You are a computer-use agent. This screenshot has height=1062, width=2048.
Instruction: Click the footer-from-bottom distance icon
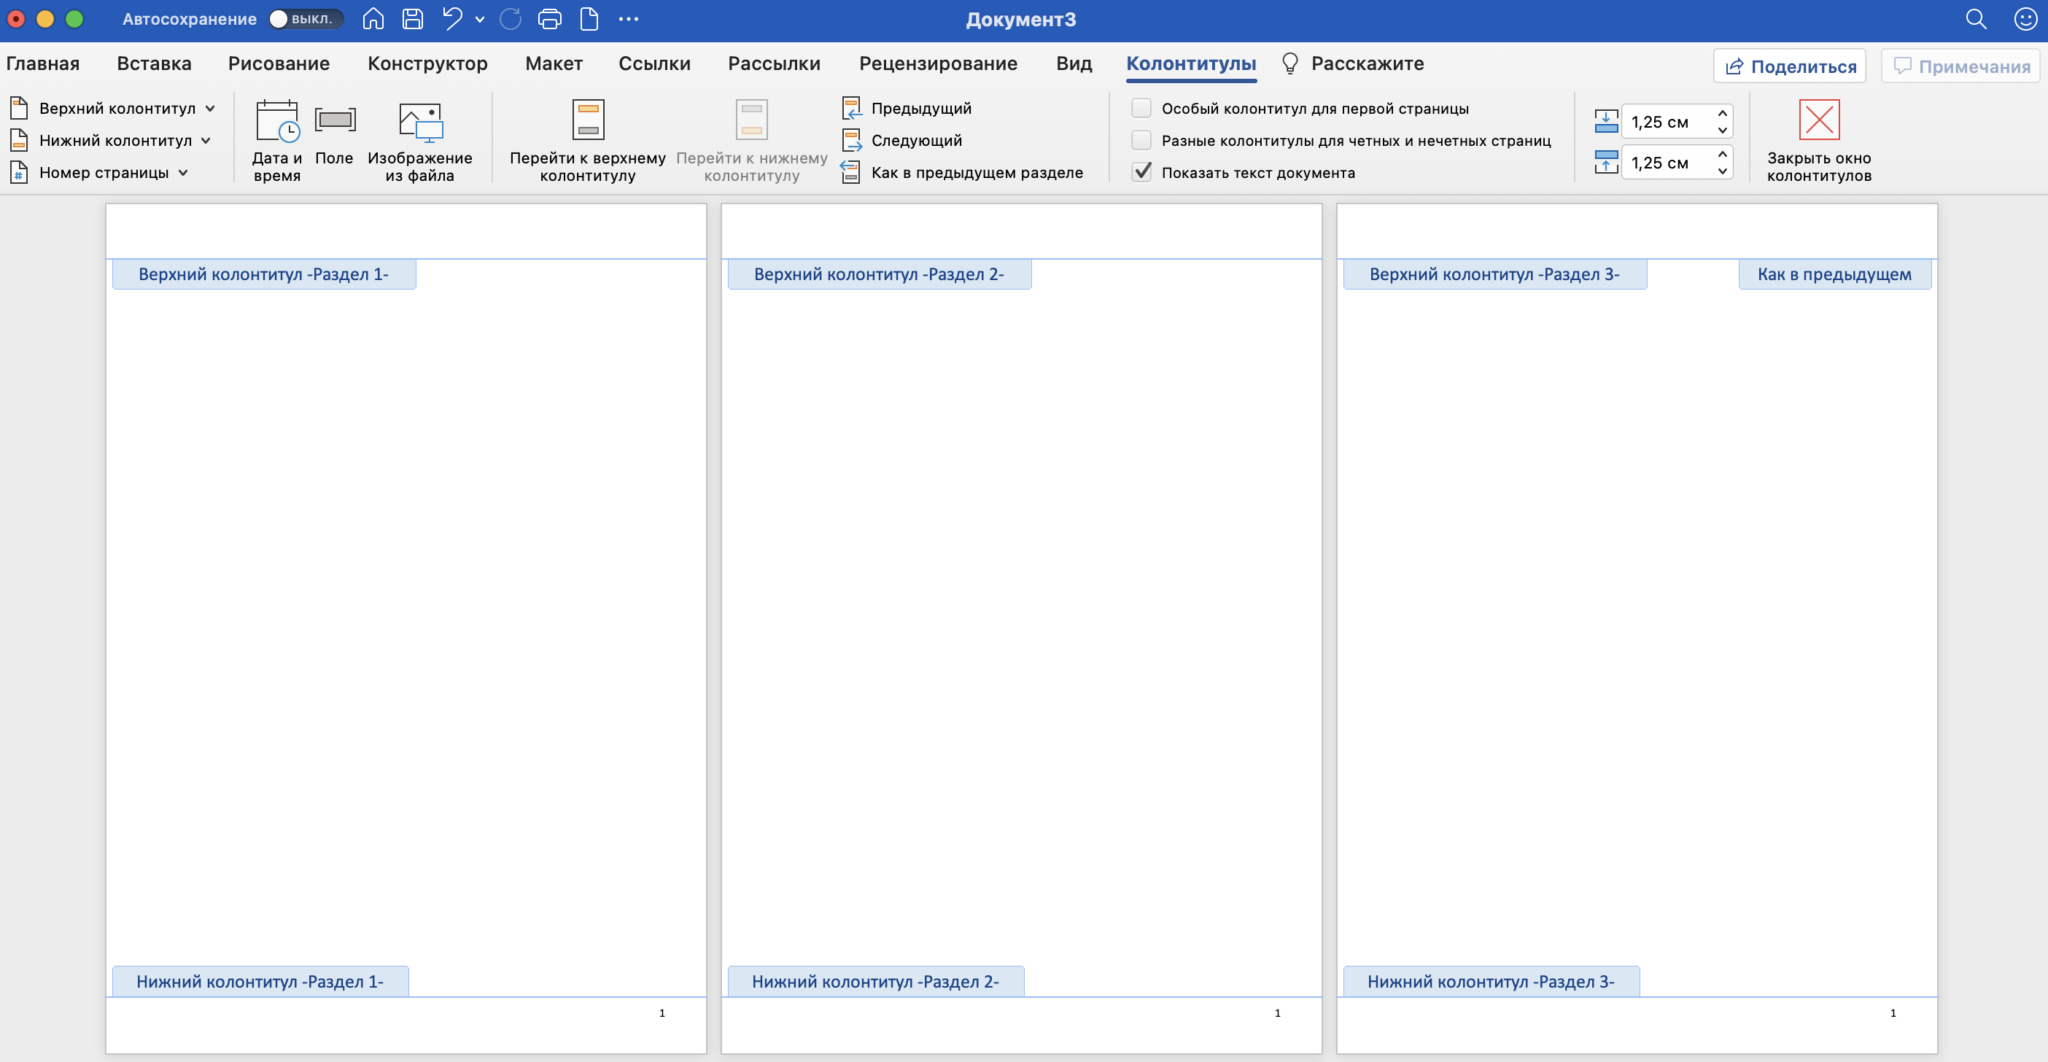point(1606,162)
